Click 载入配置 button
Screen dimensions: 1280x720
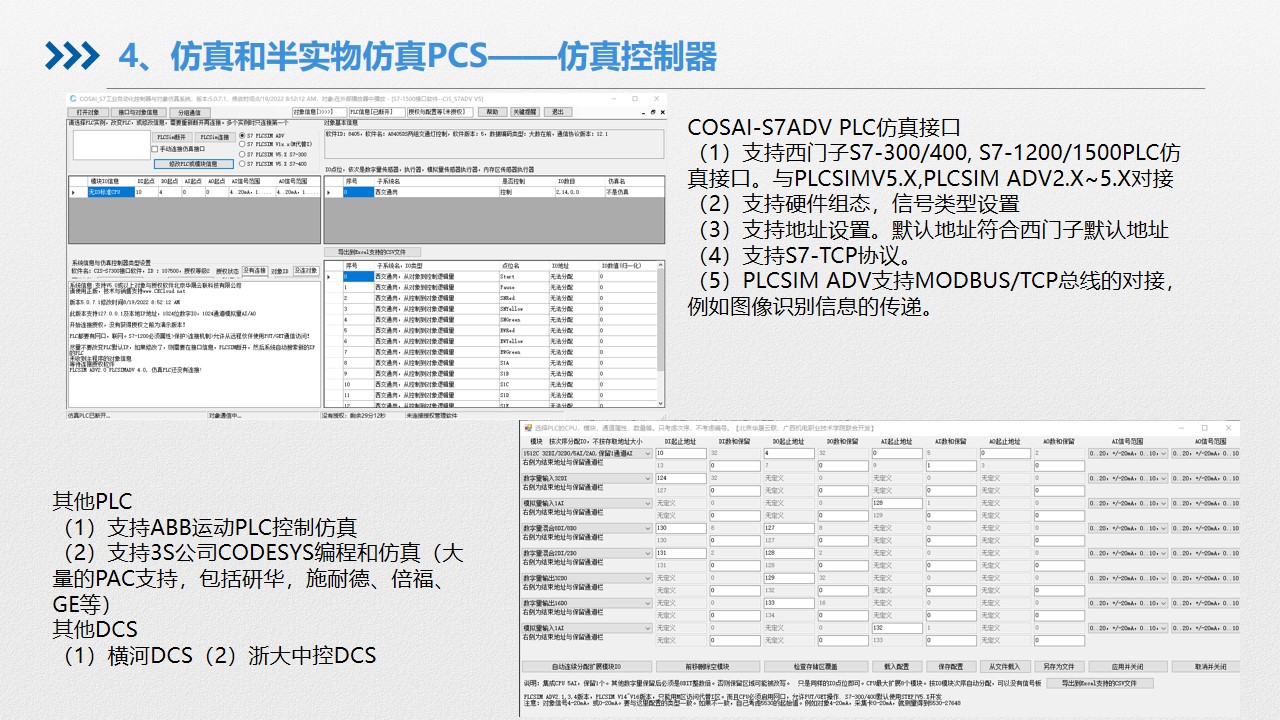click(897, 666)
